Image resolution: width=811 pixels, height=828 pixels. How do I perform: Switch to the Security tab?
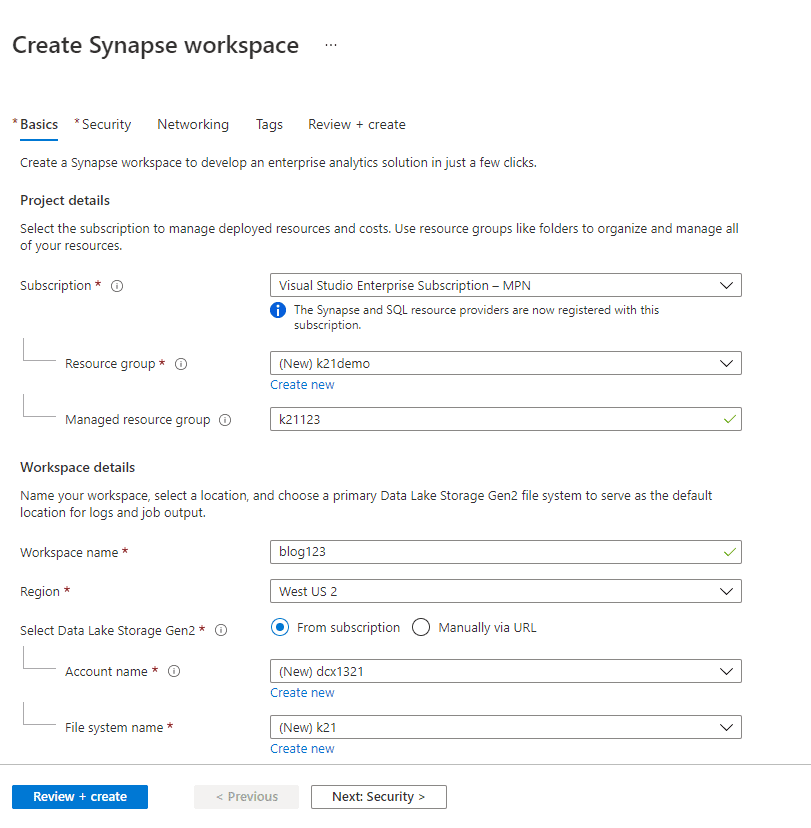coord(106,125)
